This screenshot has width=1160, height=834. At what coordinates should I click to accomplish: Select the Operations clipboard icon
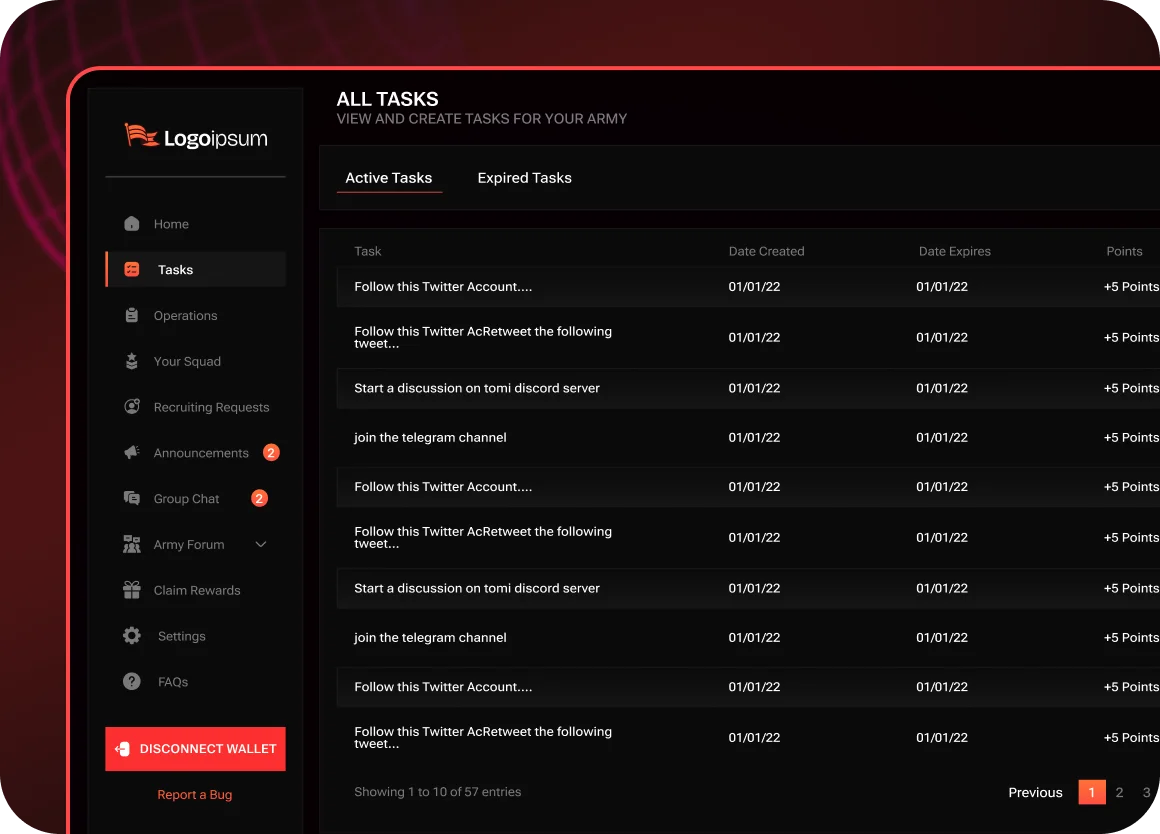pyautogui.click(x=131, y=315)
